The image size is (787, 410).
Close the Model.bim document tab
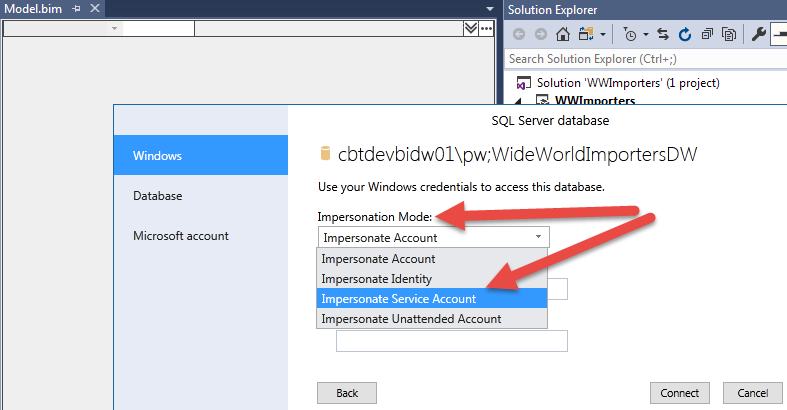[x=93, y=8]
